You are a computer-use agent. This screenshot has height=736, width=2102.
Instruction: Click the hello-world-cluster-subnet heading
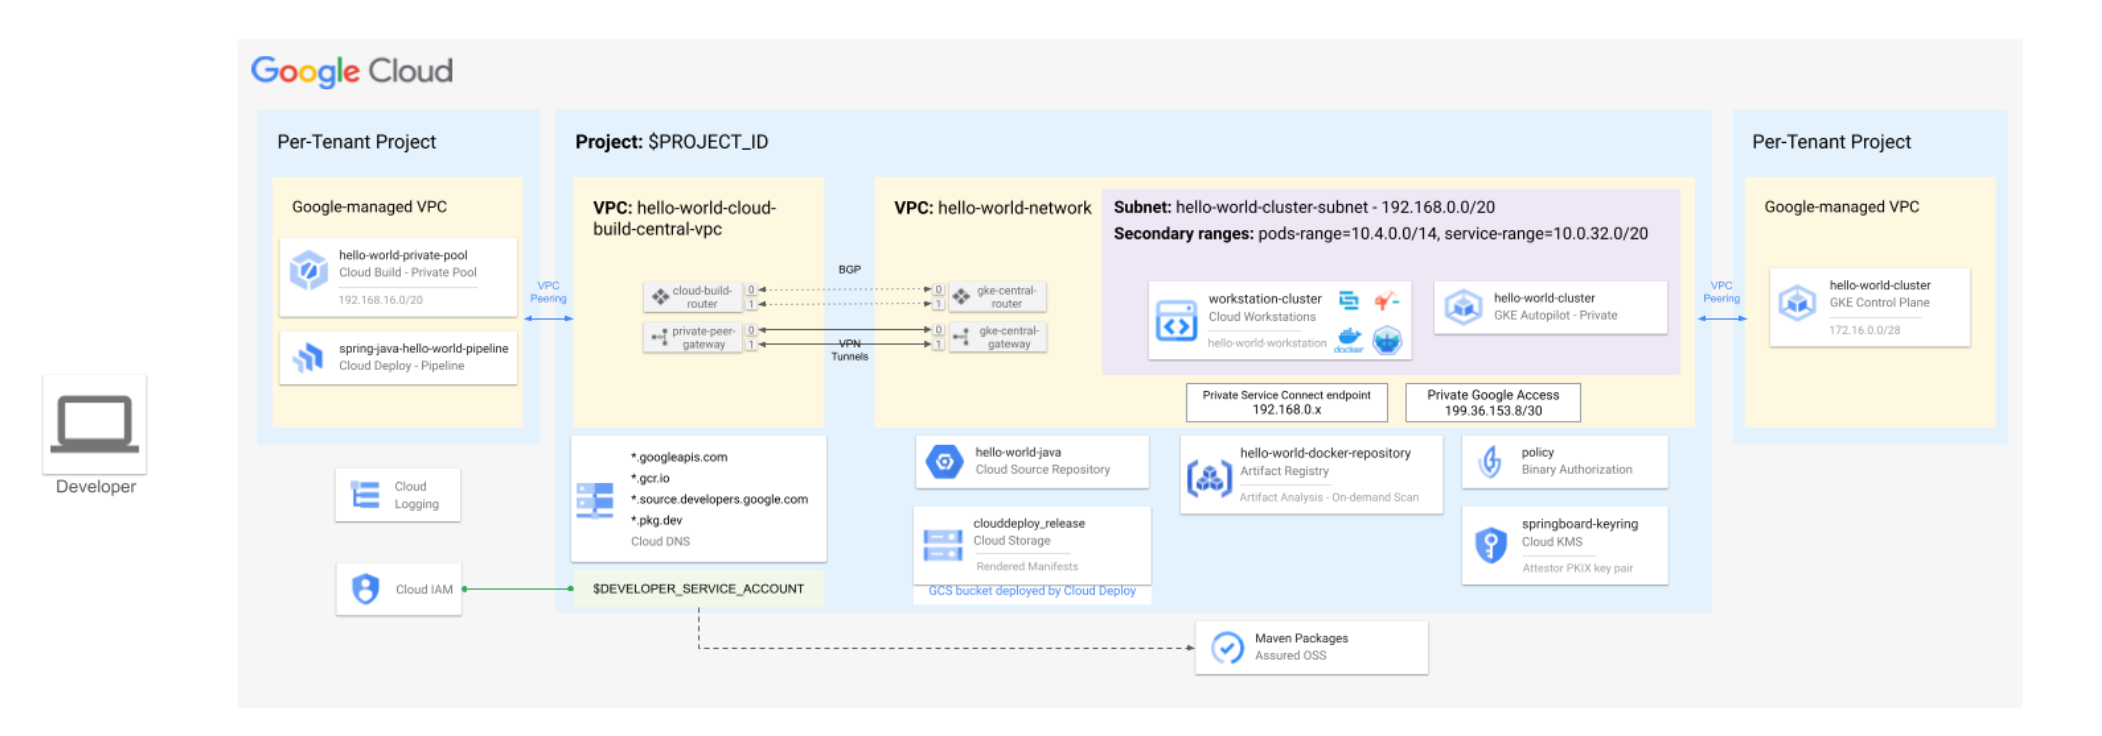click(1304, 207)
